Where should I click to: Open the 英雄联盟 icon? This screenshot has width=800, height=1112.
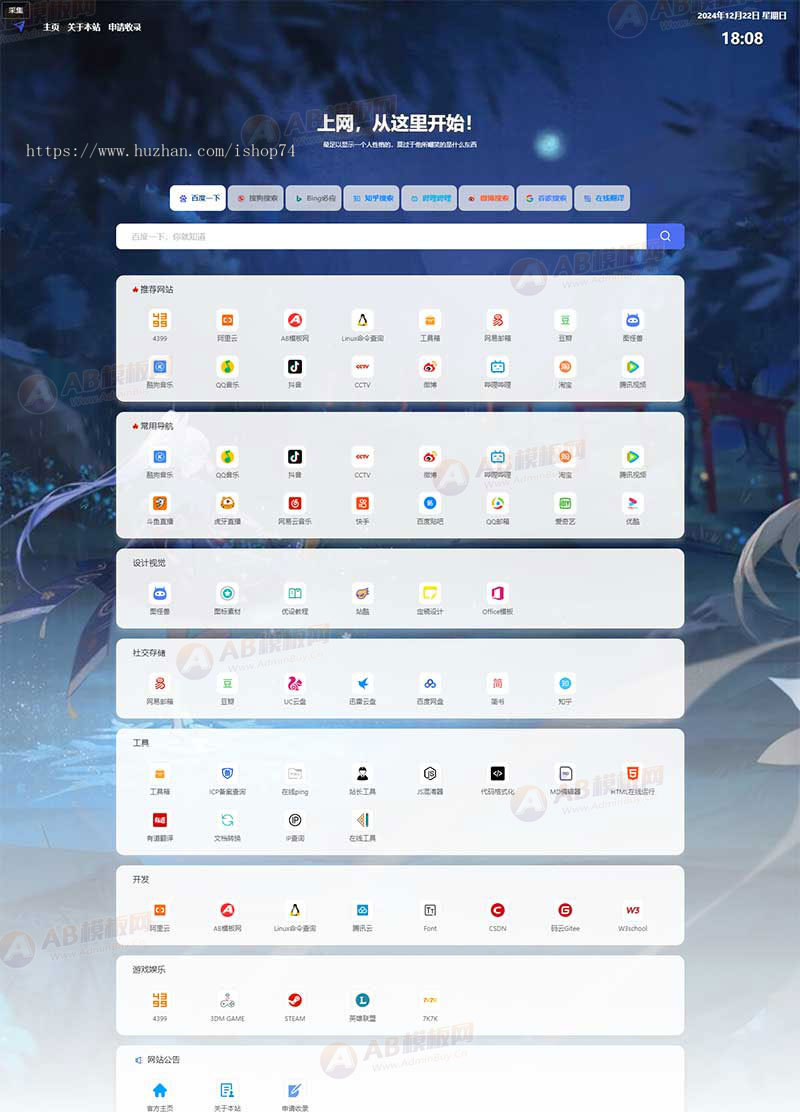click(x=362, y=1000)
